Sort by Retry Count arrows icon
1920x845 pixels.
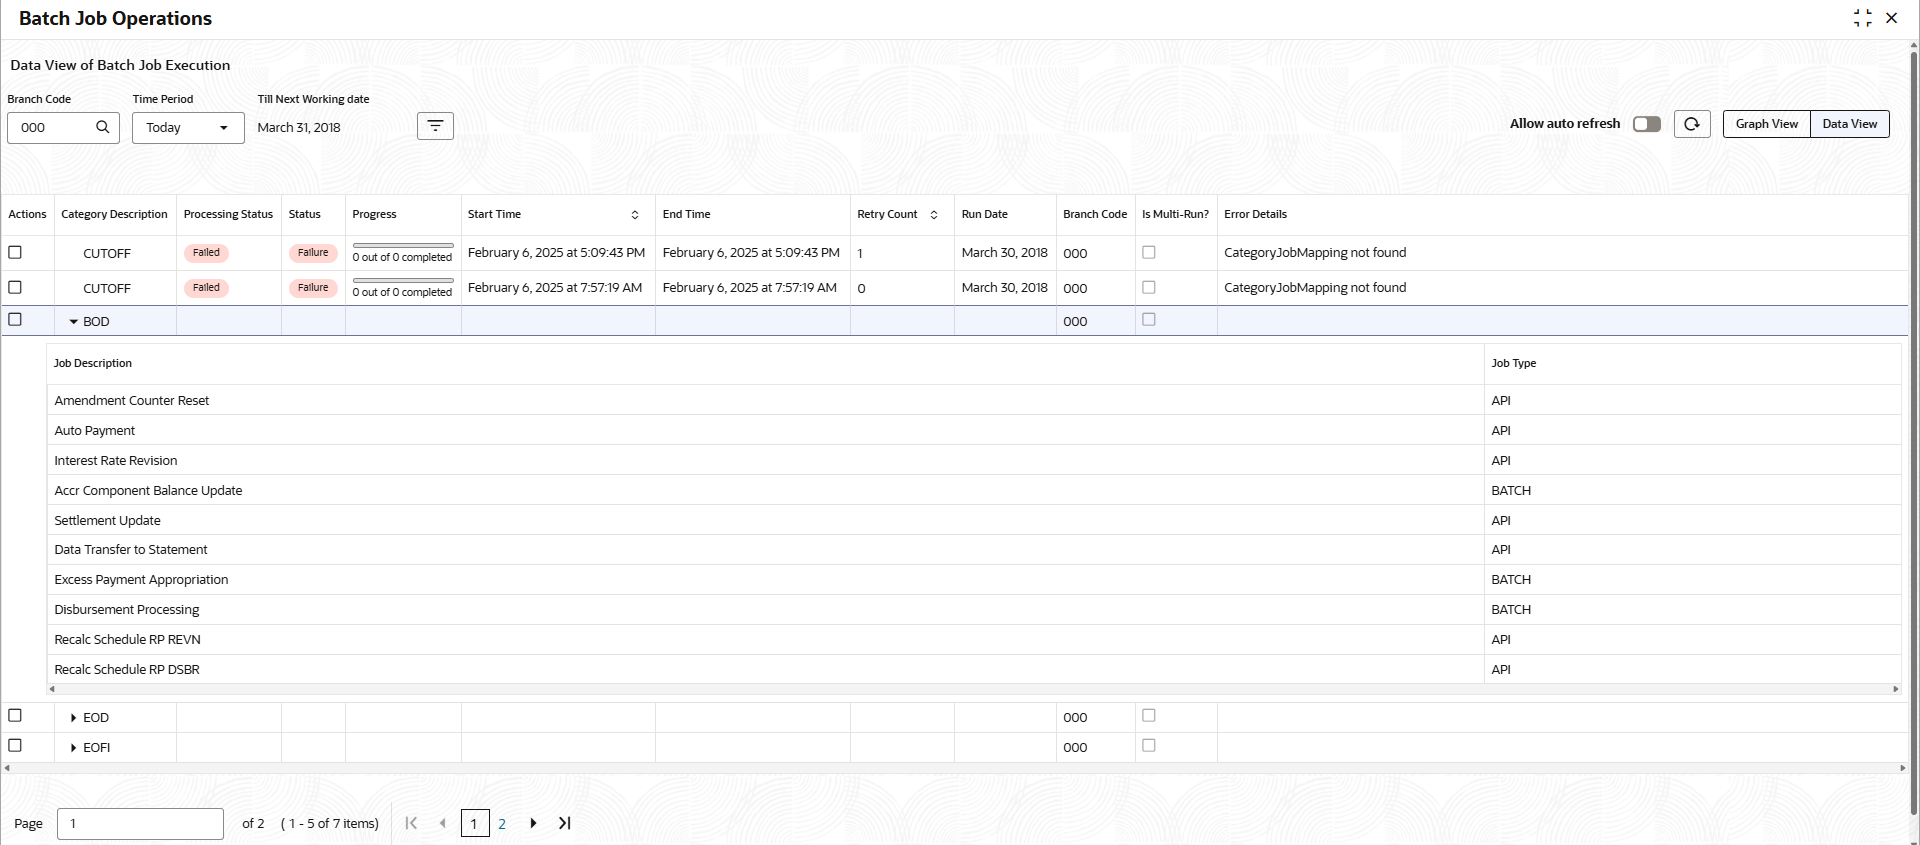[934, 215]
